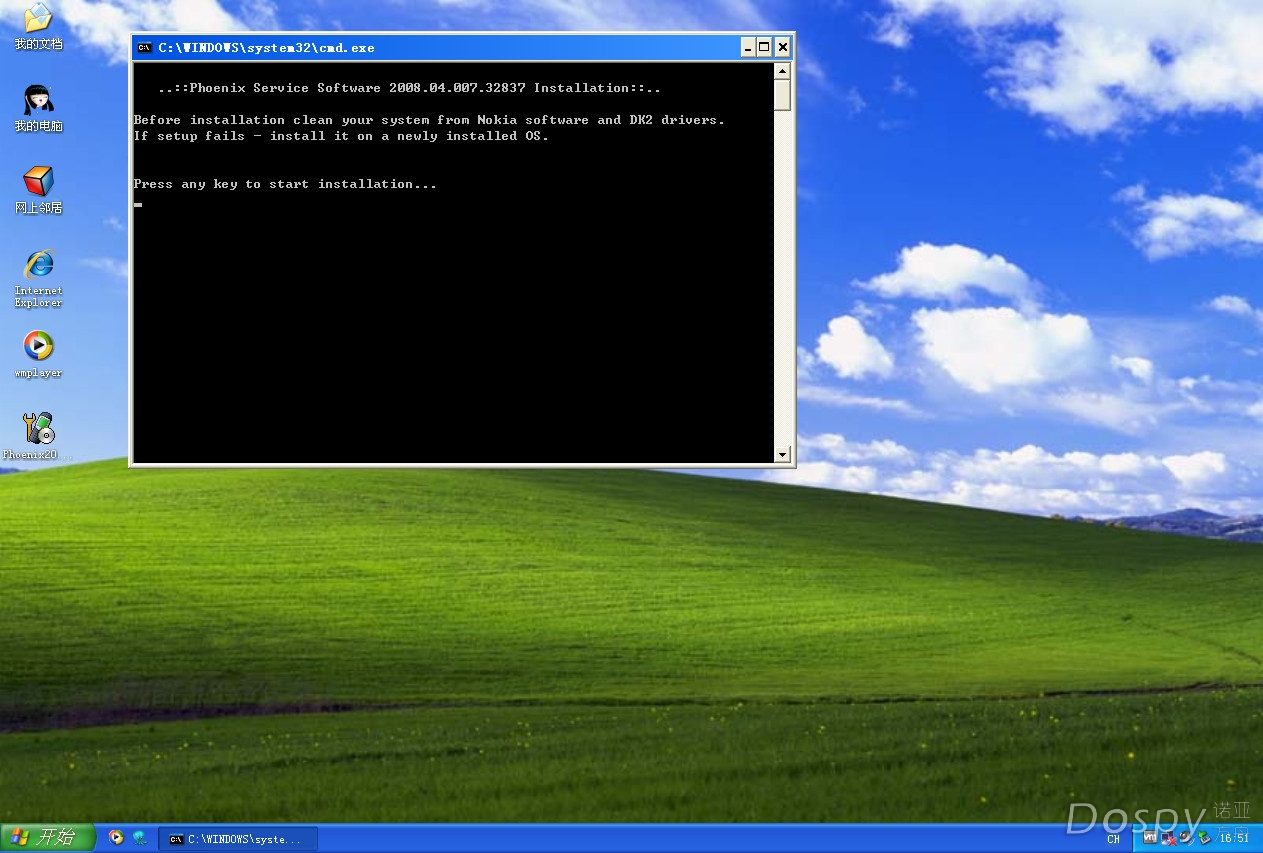
Task: Click the 'Press any key to start installation...' line
Action: click(285, 184)
